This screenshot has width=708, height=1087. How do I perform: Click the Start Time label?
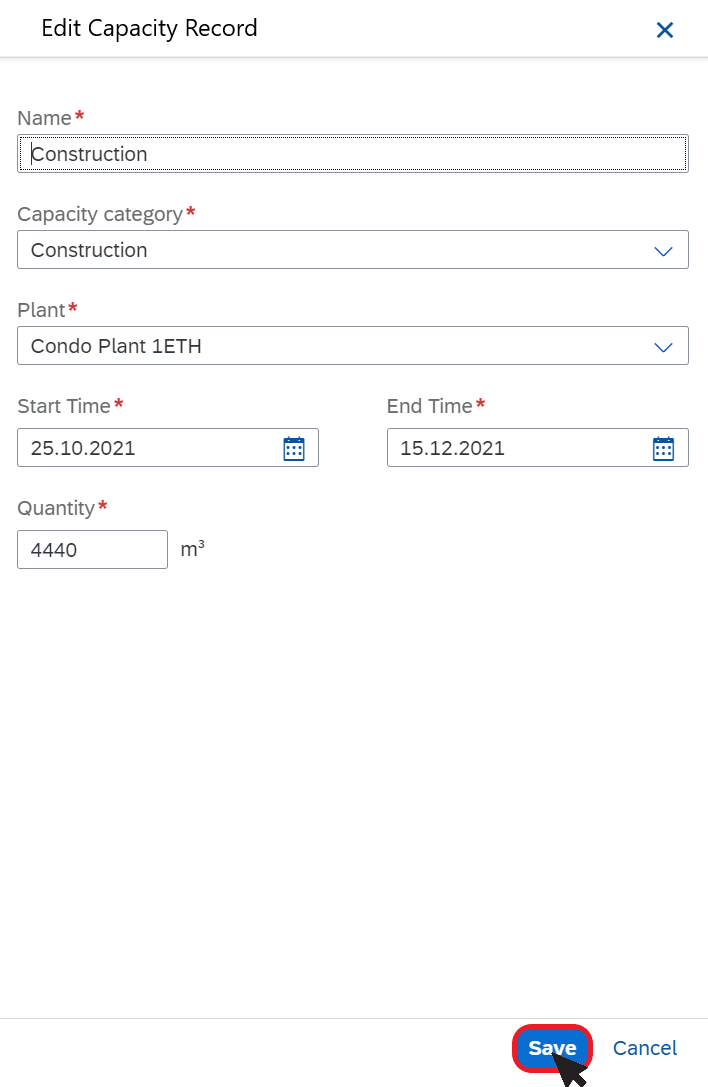pyautogui.click(x=64, y=406)
